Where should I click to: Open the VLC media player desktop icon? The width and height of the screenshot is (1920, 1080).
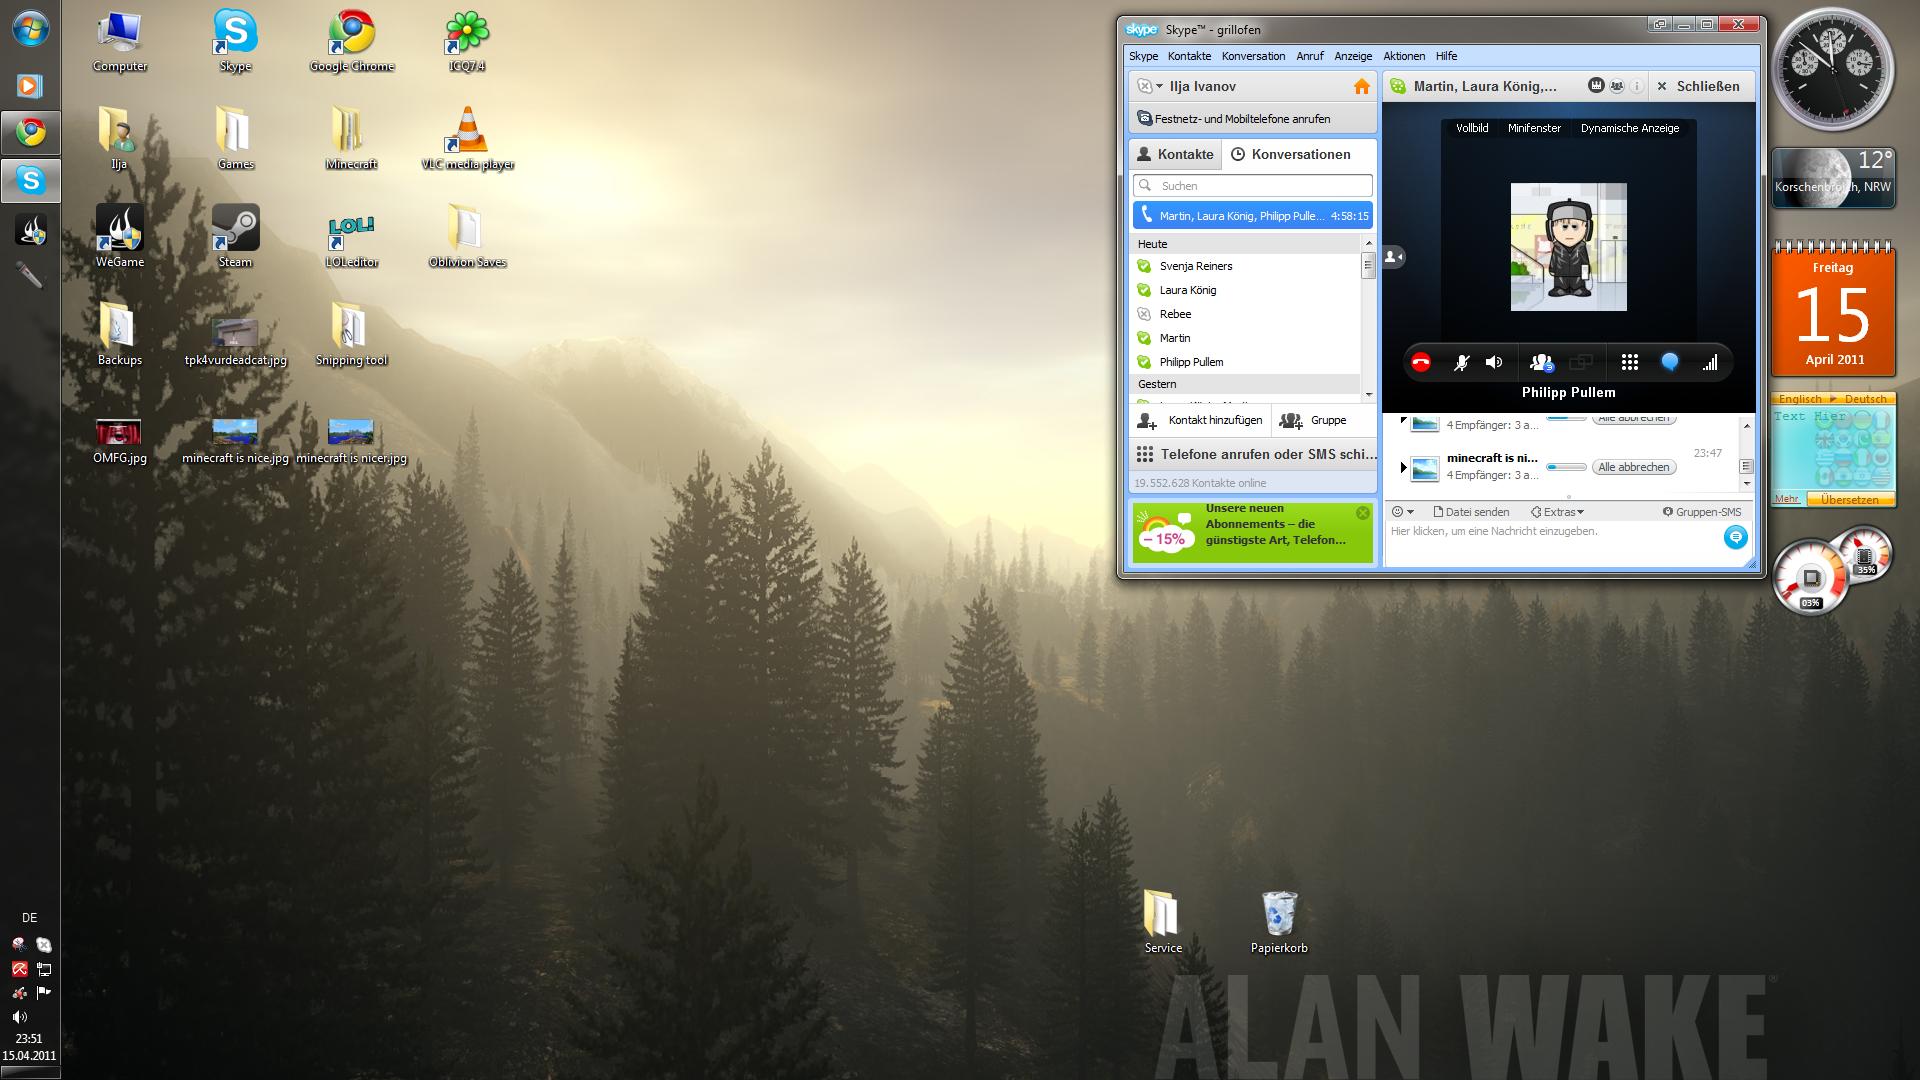(467, 139)
